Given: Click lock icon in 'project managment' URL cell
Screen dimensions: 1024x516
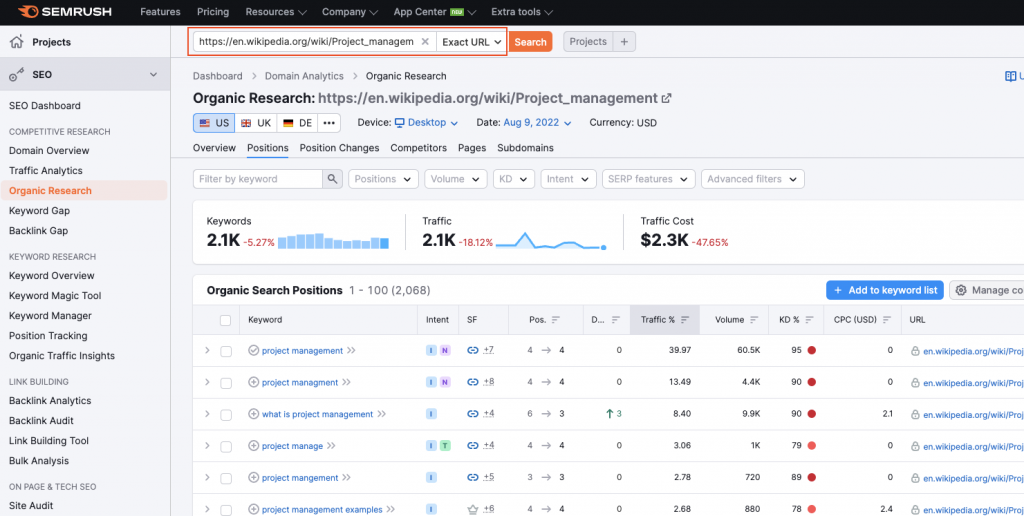Looking at the screenshot, I should click(x=916, y=383).
